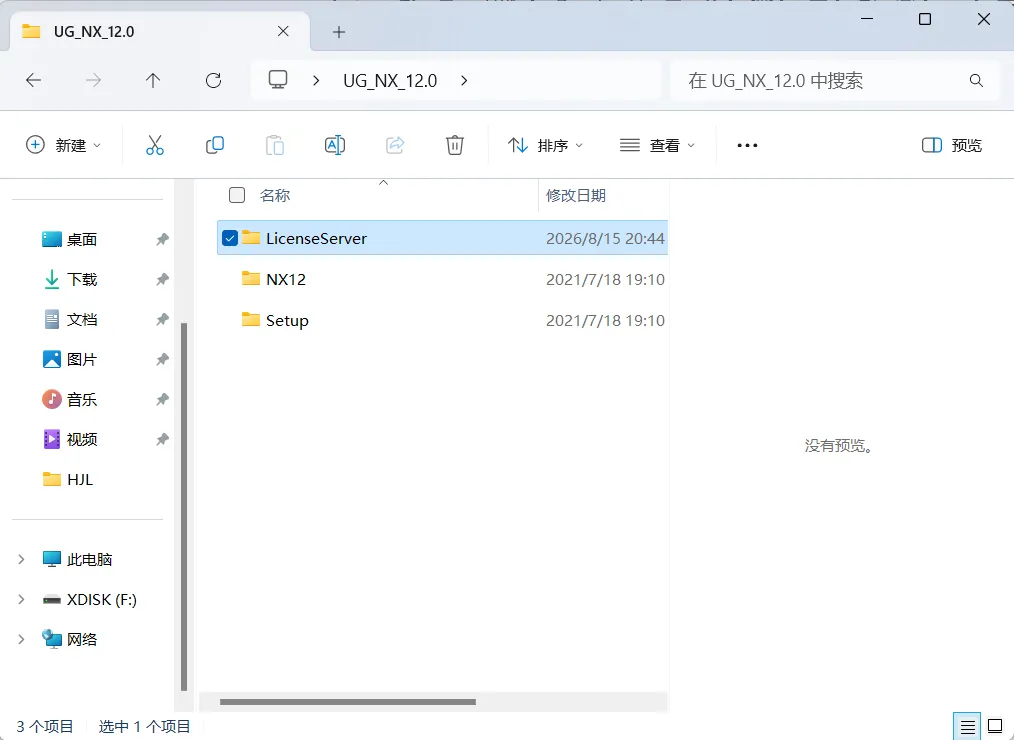Unpin Desktop (桌面) pin icon

(162, 239)
